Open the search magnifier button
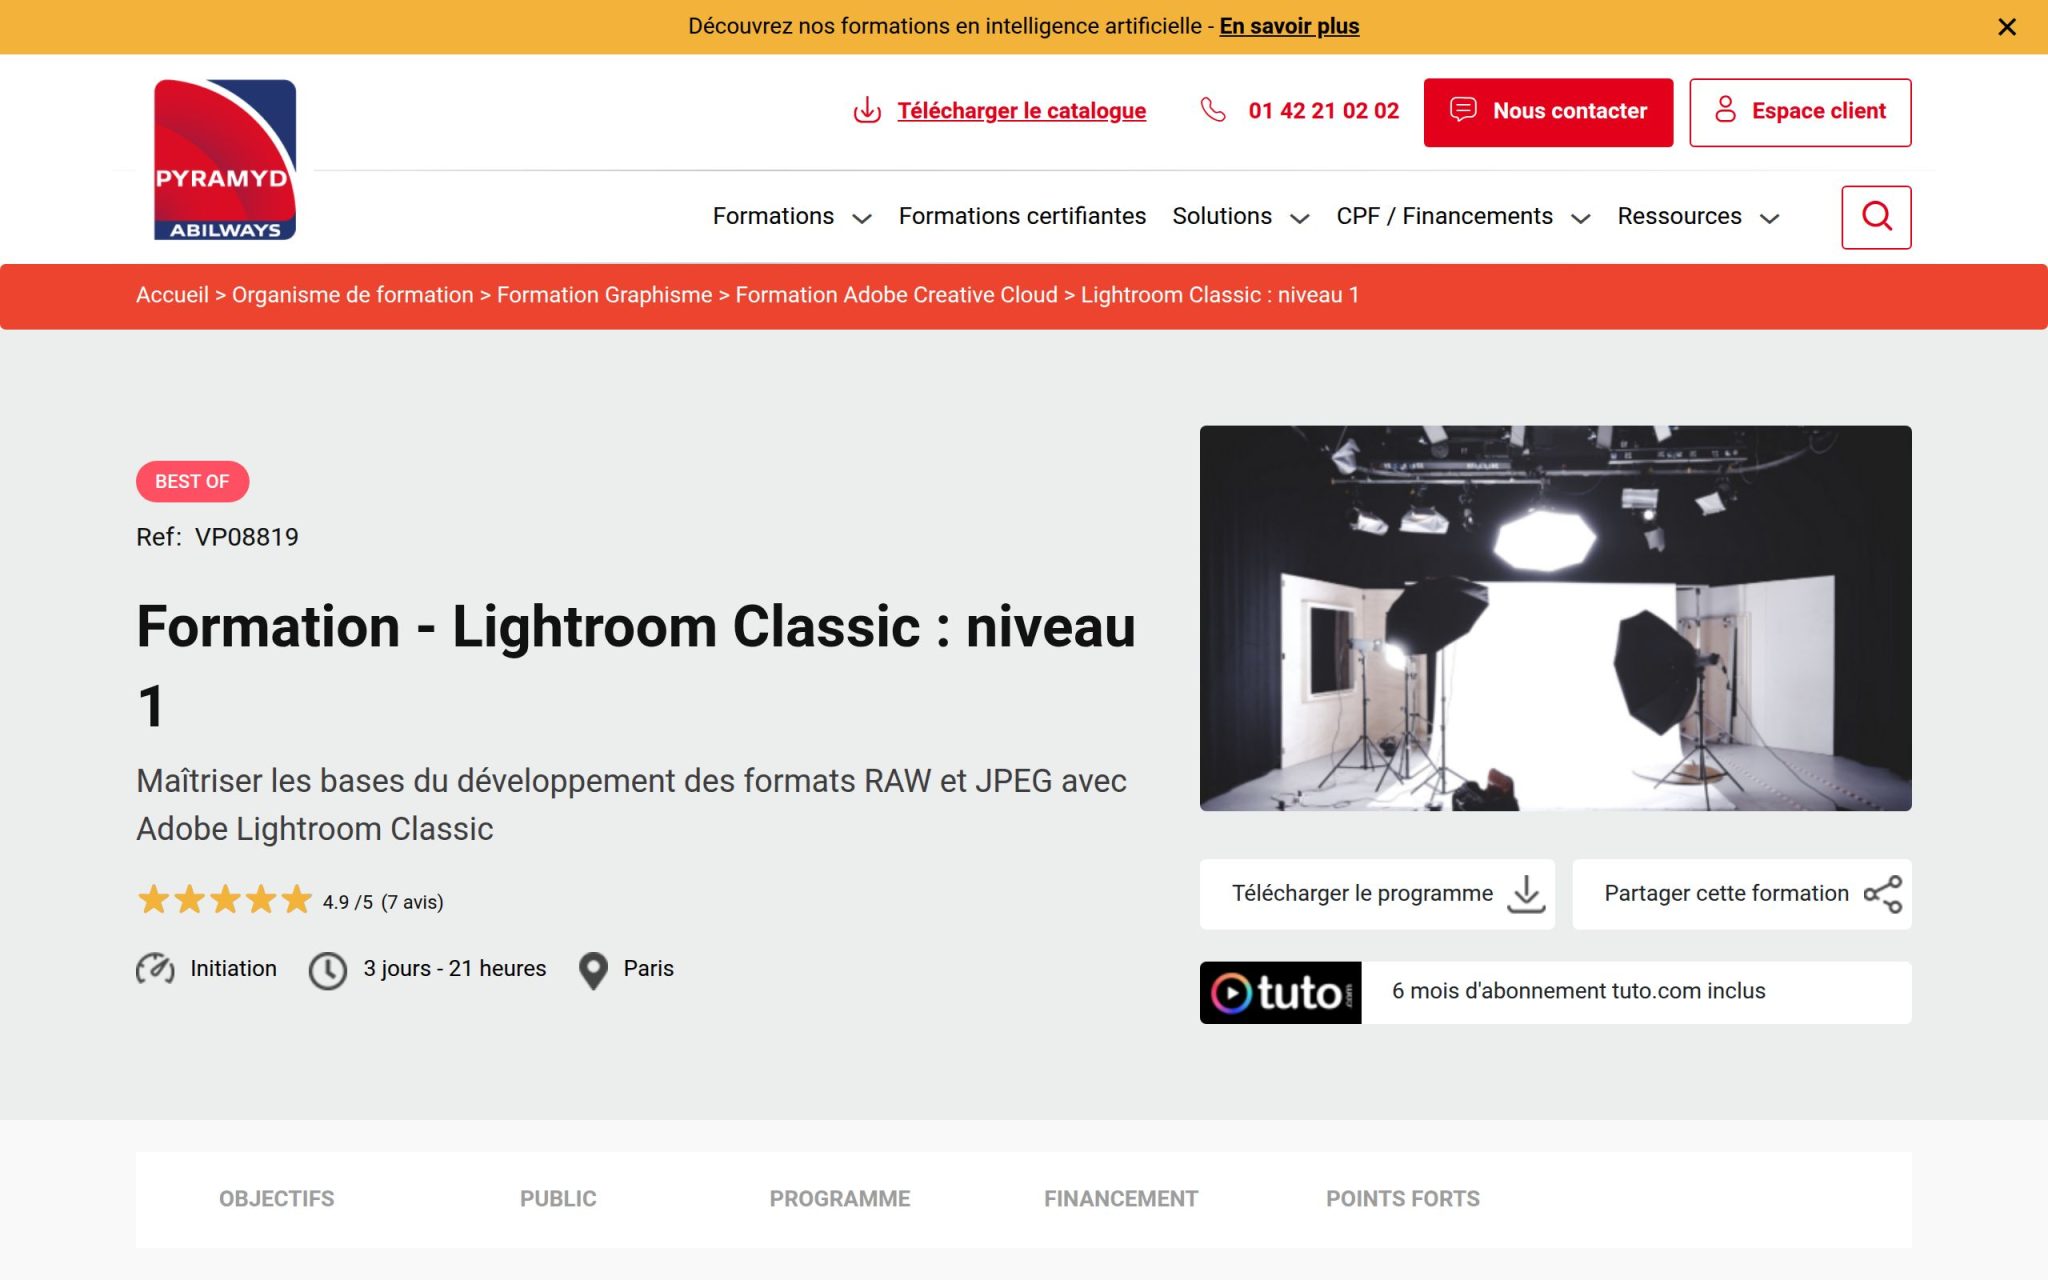Viewport: 2048px width, 1280px height. (1876, 217)
